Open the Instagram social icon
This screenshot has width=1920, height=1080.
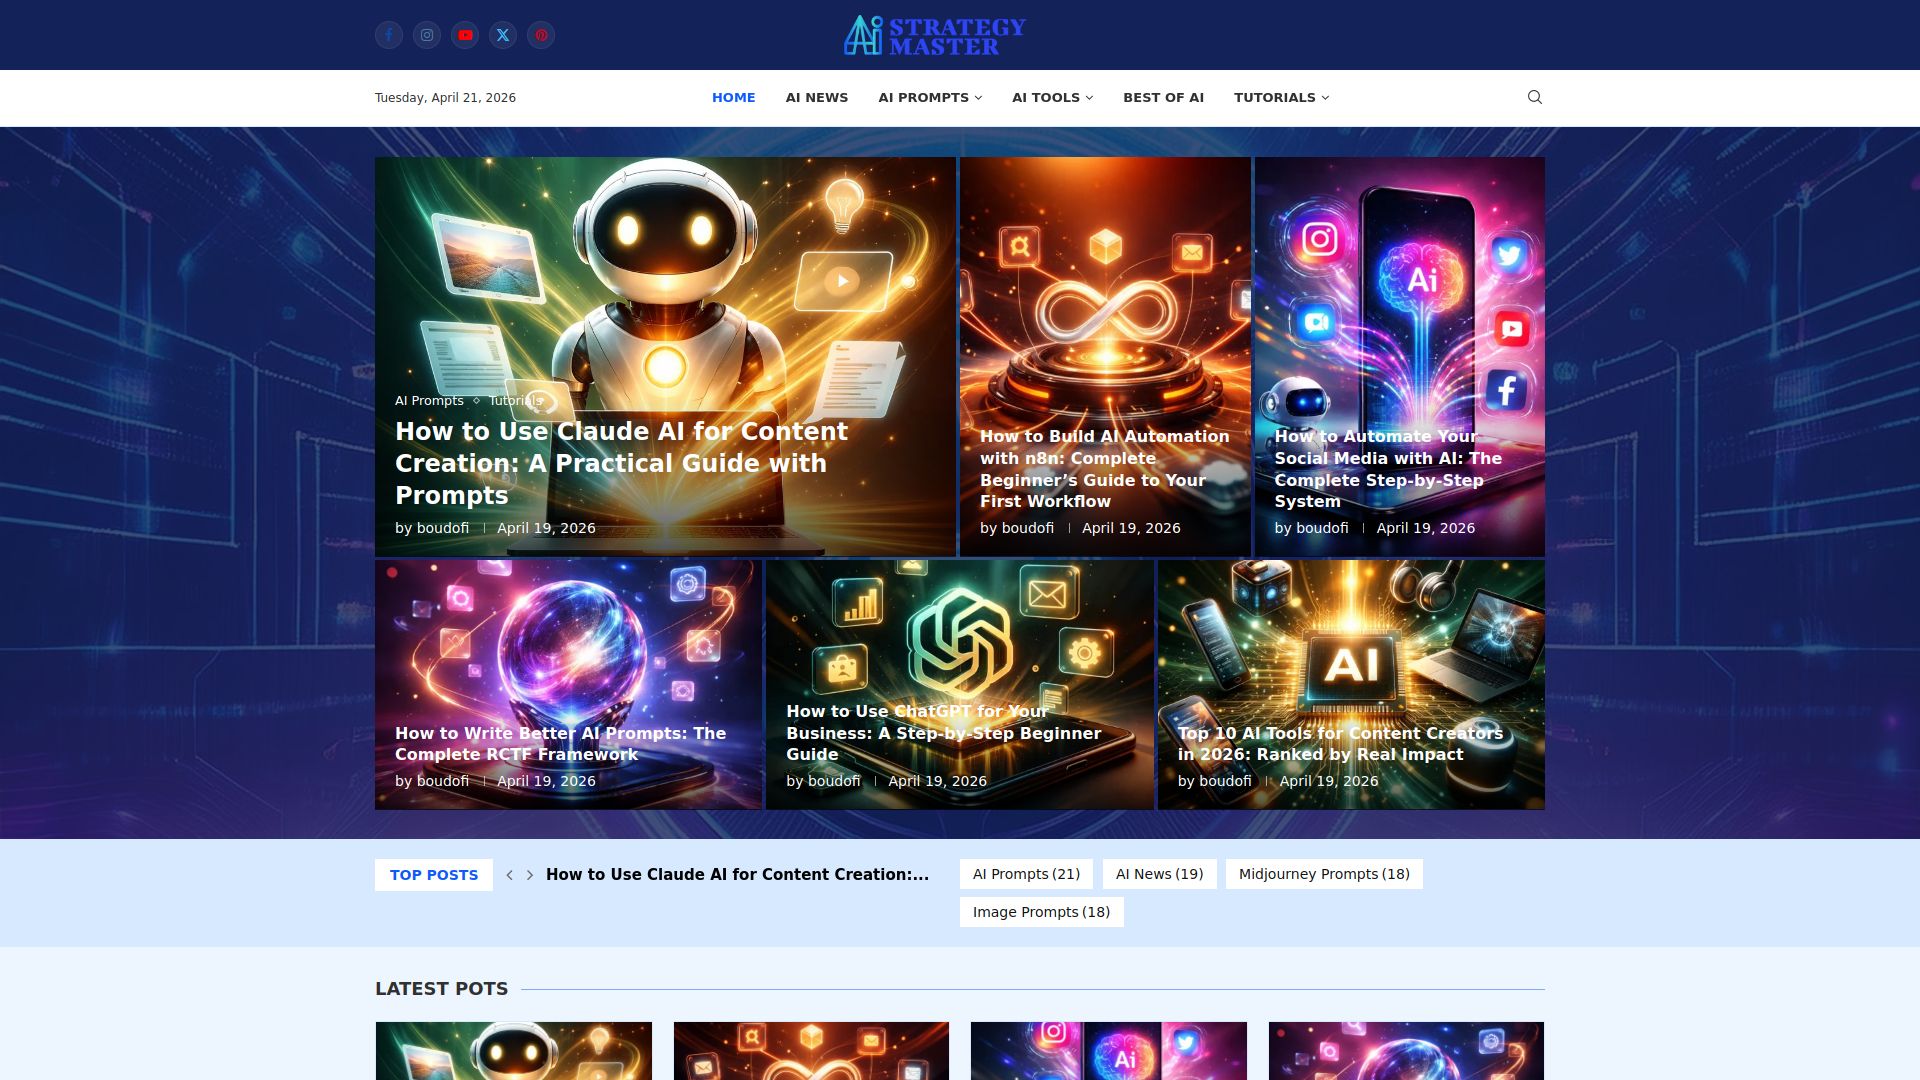(x=427, y=35)
